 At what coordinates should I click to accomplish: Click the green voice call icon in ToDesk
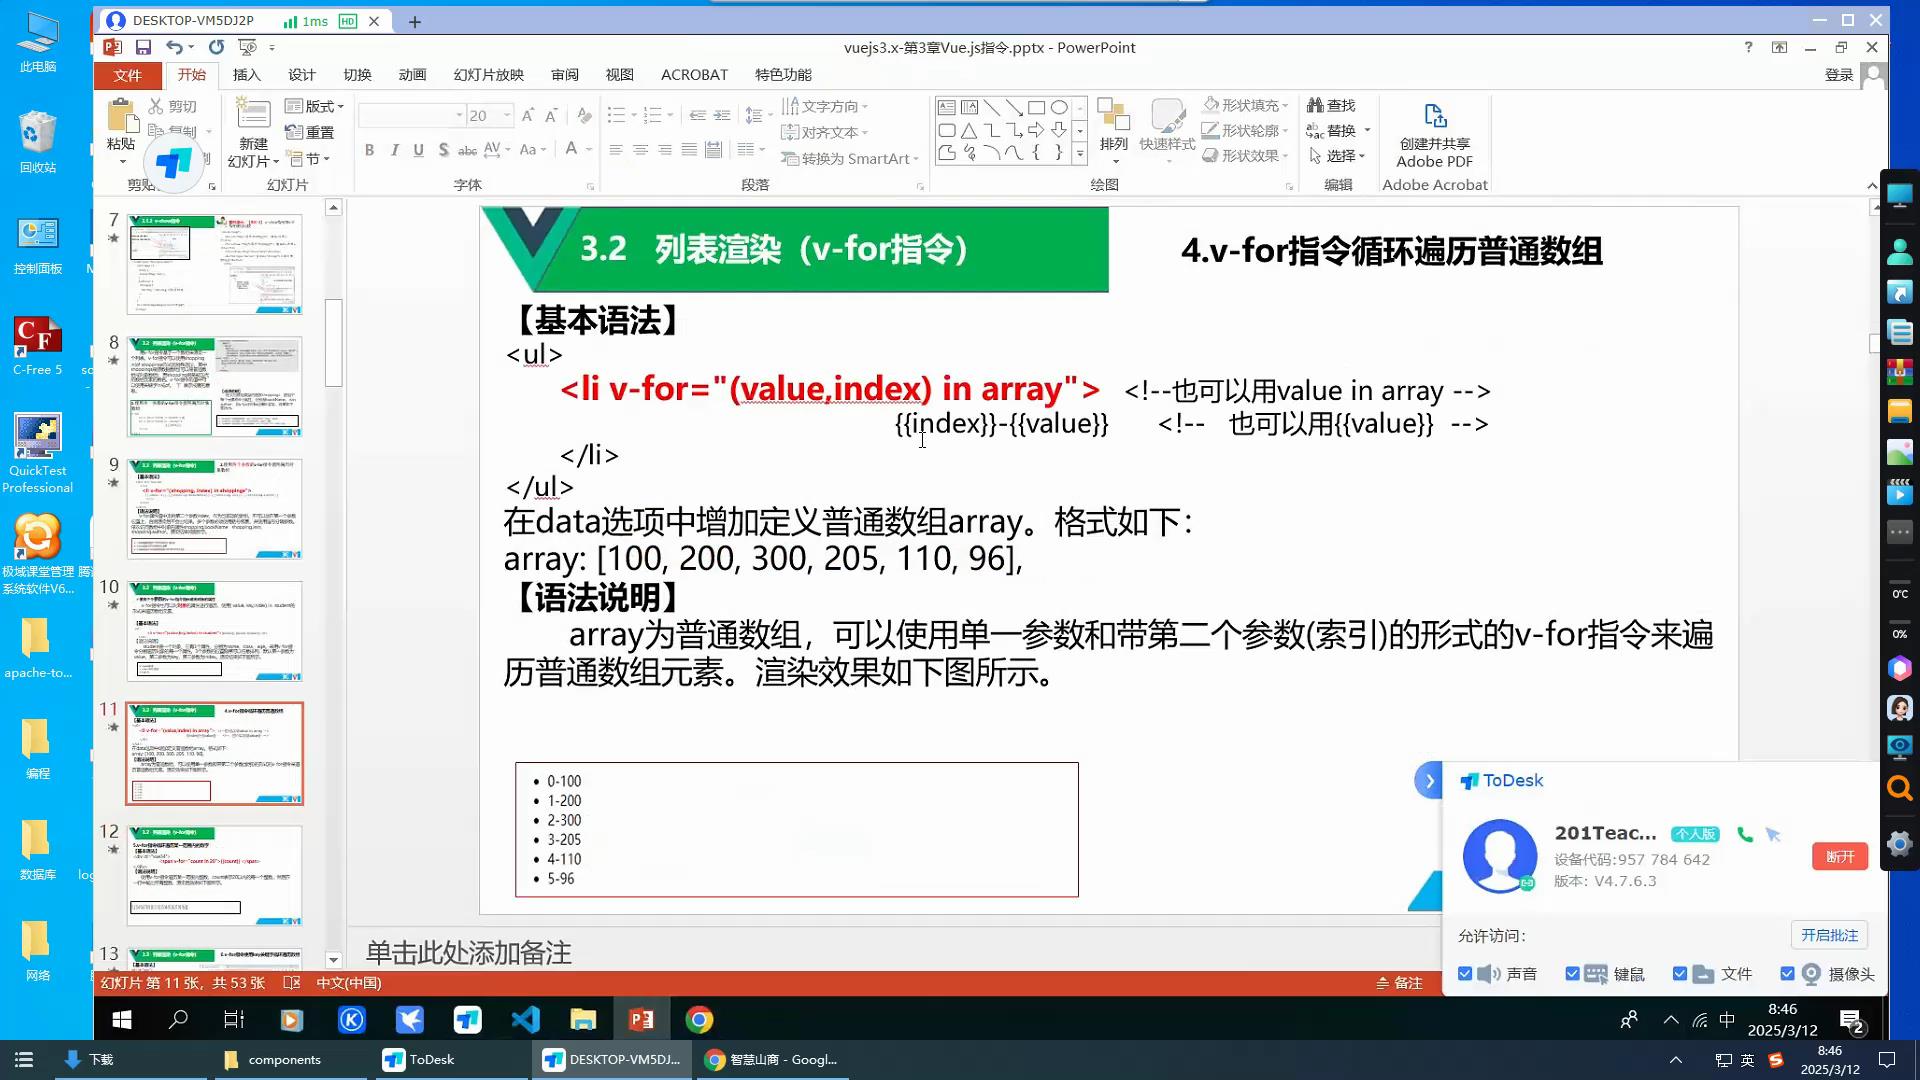pyautogui.click(x=1745, y=834)
